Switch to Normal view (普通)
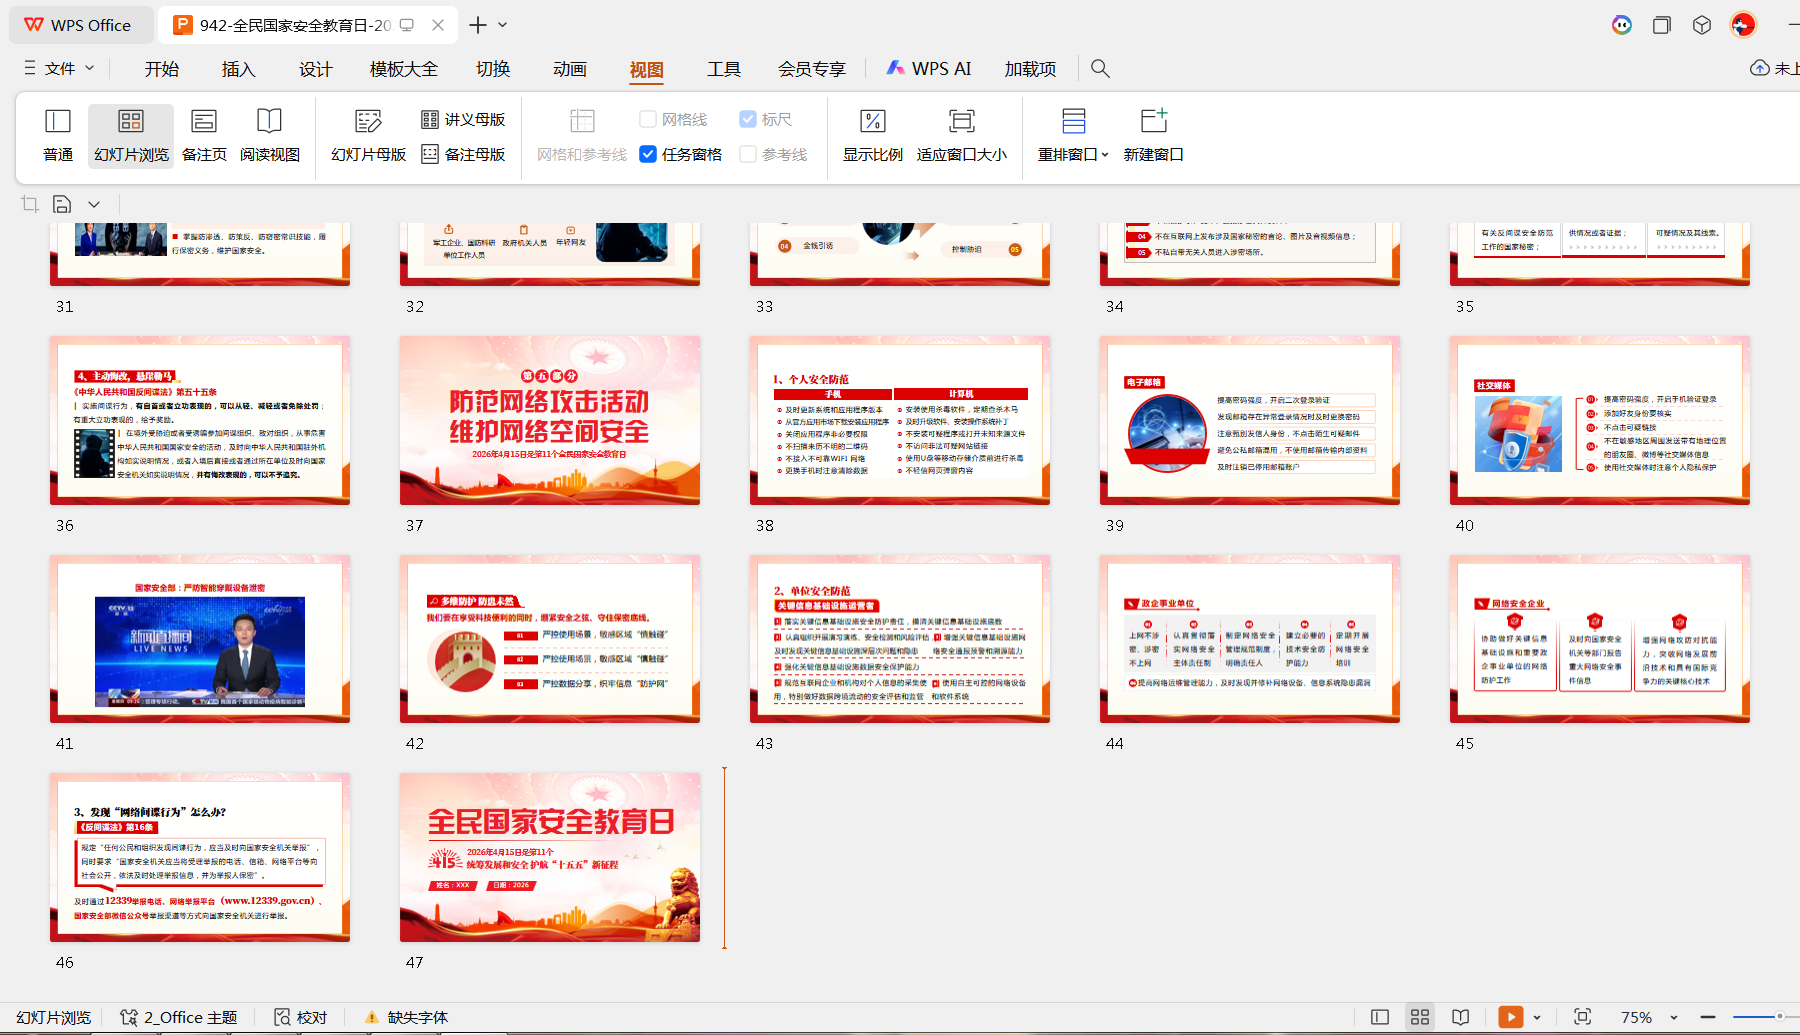The image size is (1800, 1035). point(58,135)
